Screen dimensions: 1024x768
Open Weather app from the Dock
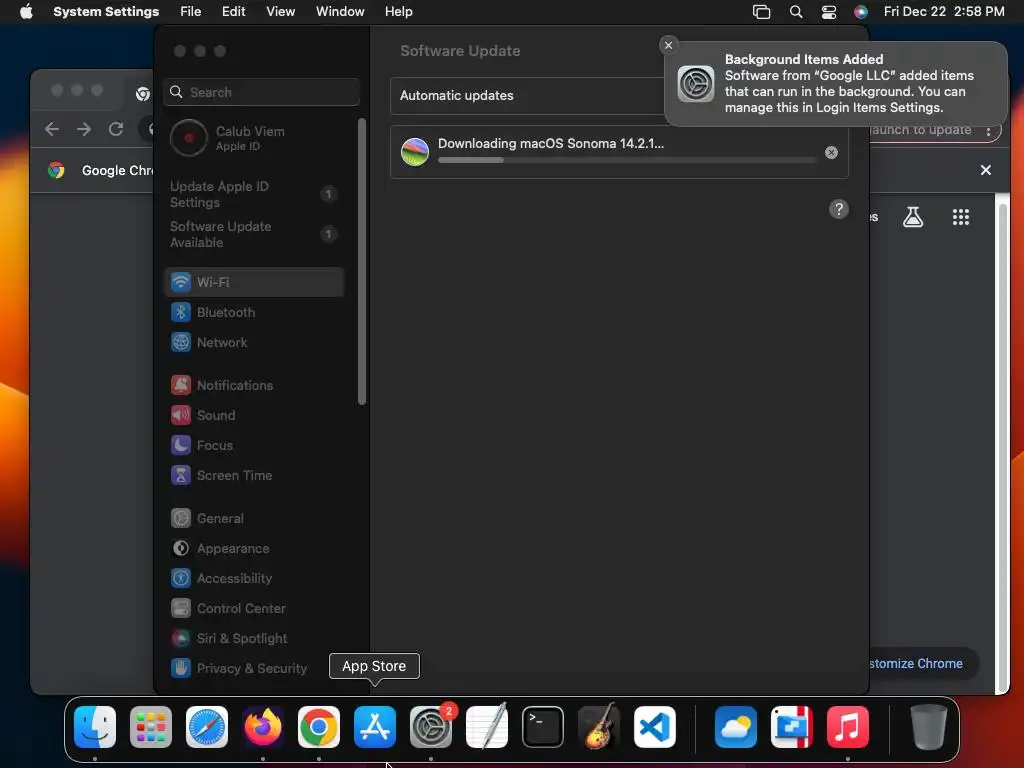click(736, 727)
